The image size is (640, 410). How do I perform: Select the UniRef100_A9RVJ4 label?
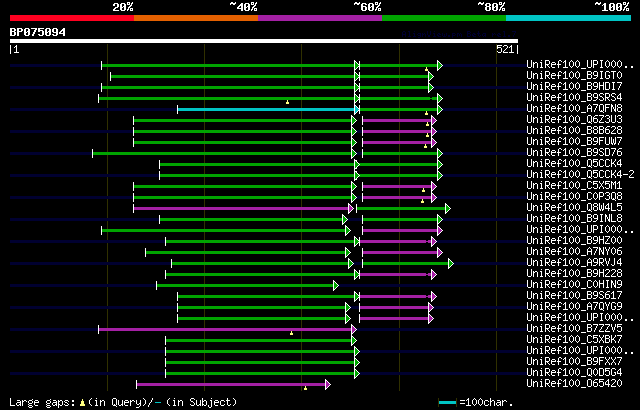(x=574, y=263)
